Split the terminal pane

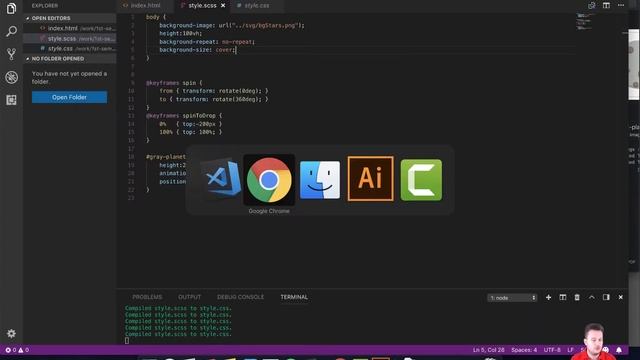click(563, 298)
